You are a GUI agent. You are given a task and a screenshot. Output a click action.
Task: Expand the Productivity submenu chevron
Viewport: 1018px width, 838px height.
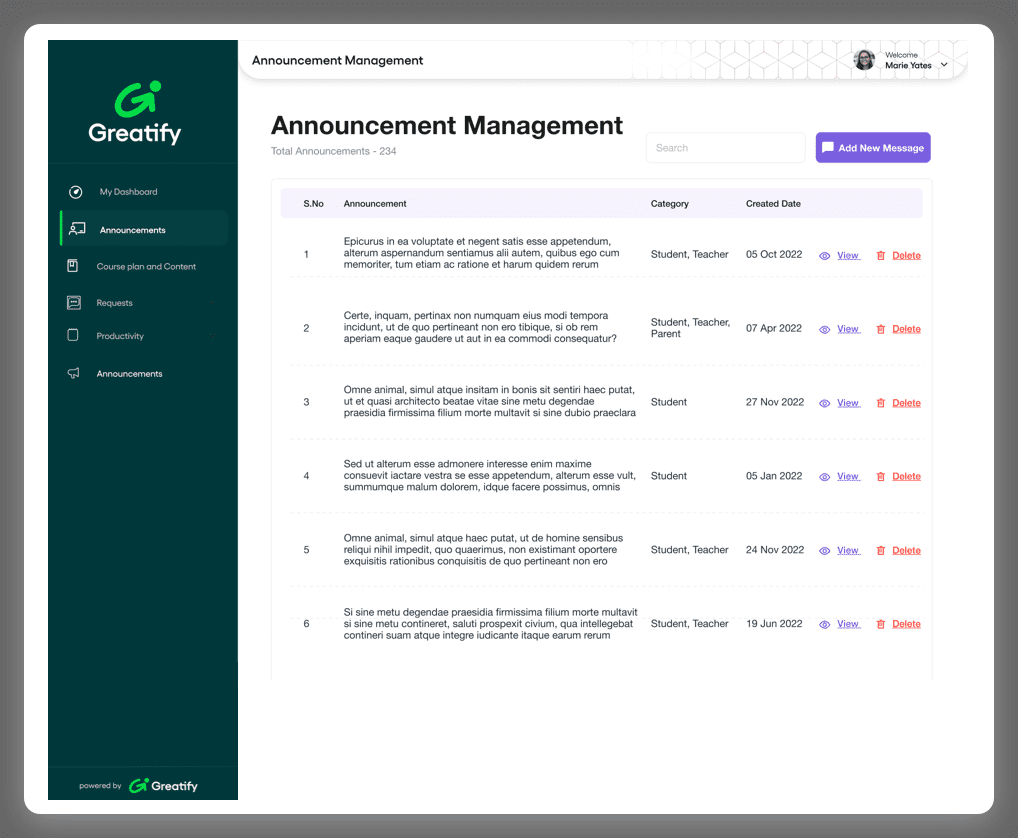(212, 336)
